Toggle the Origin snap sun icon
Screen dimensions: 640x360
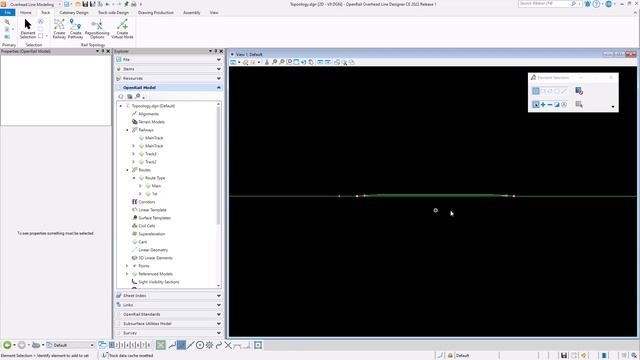click(209, 345)
